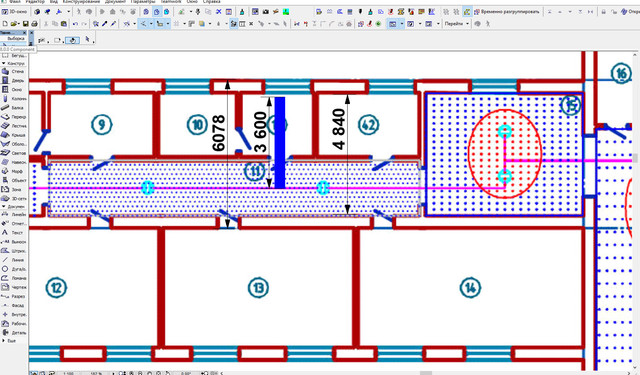640x375 pixels.
Task: Click the Undo arrow icon
Action: click(x=75, y=24)
